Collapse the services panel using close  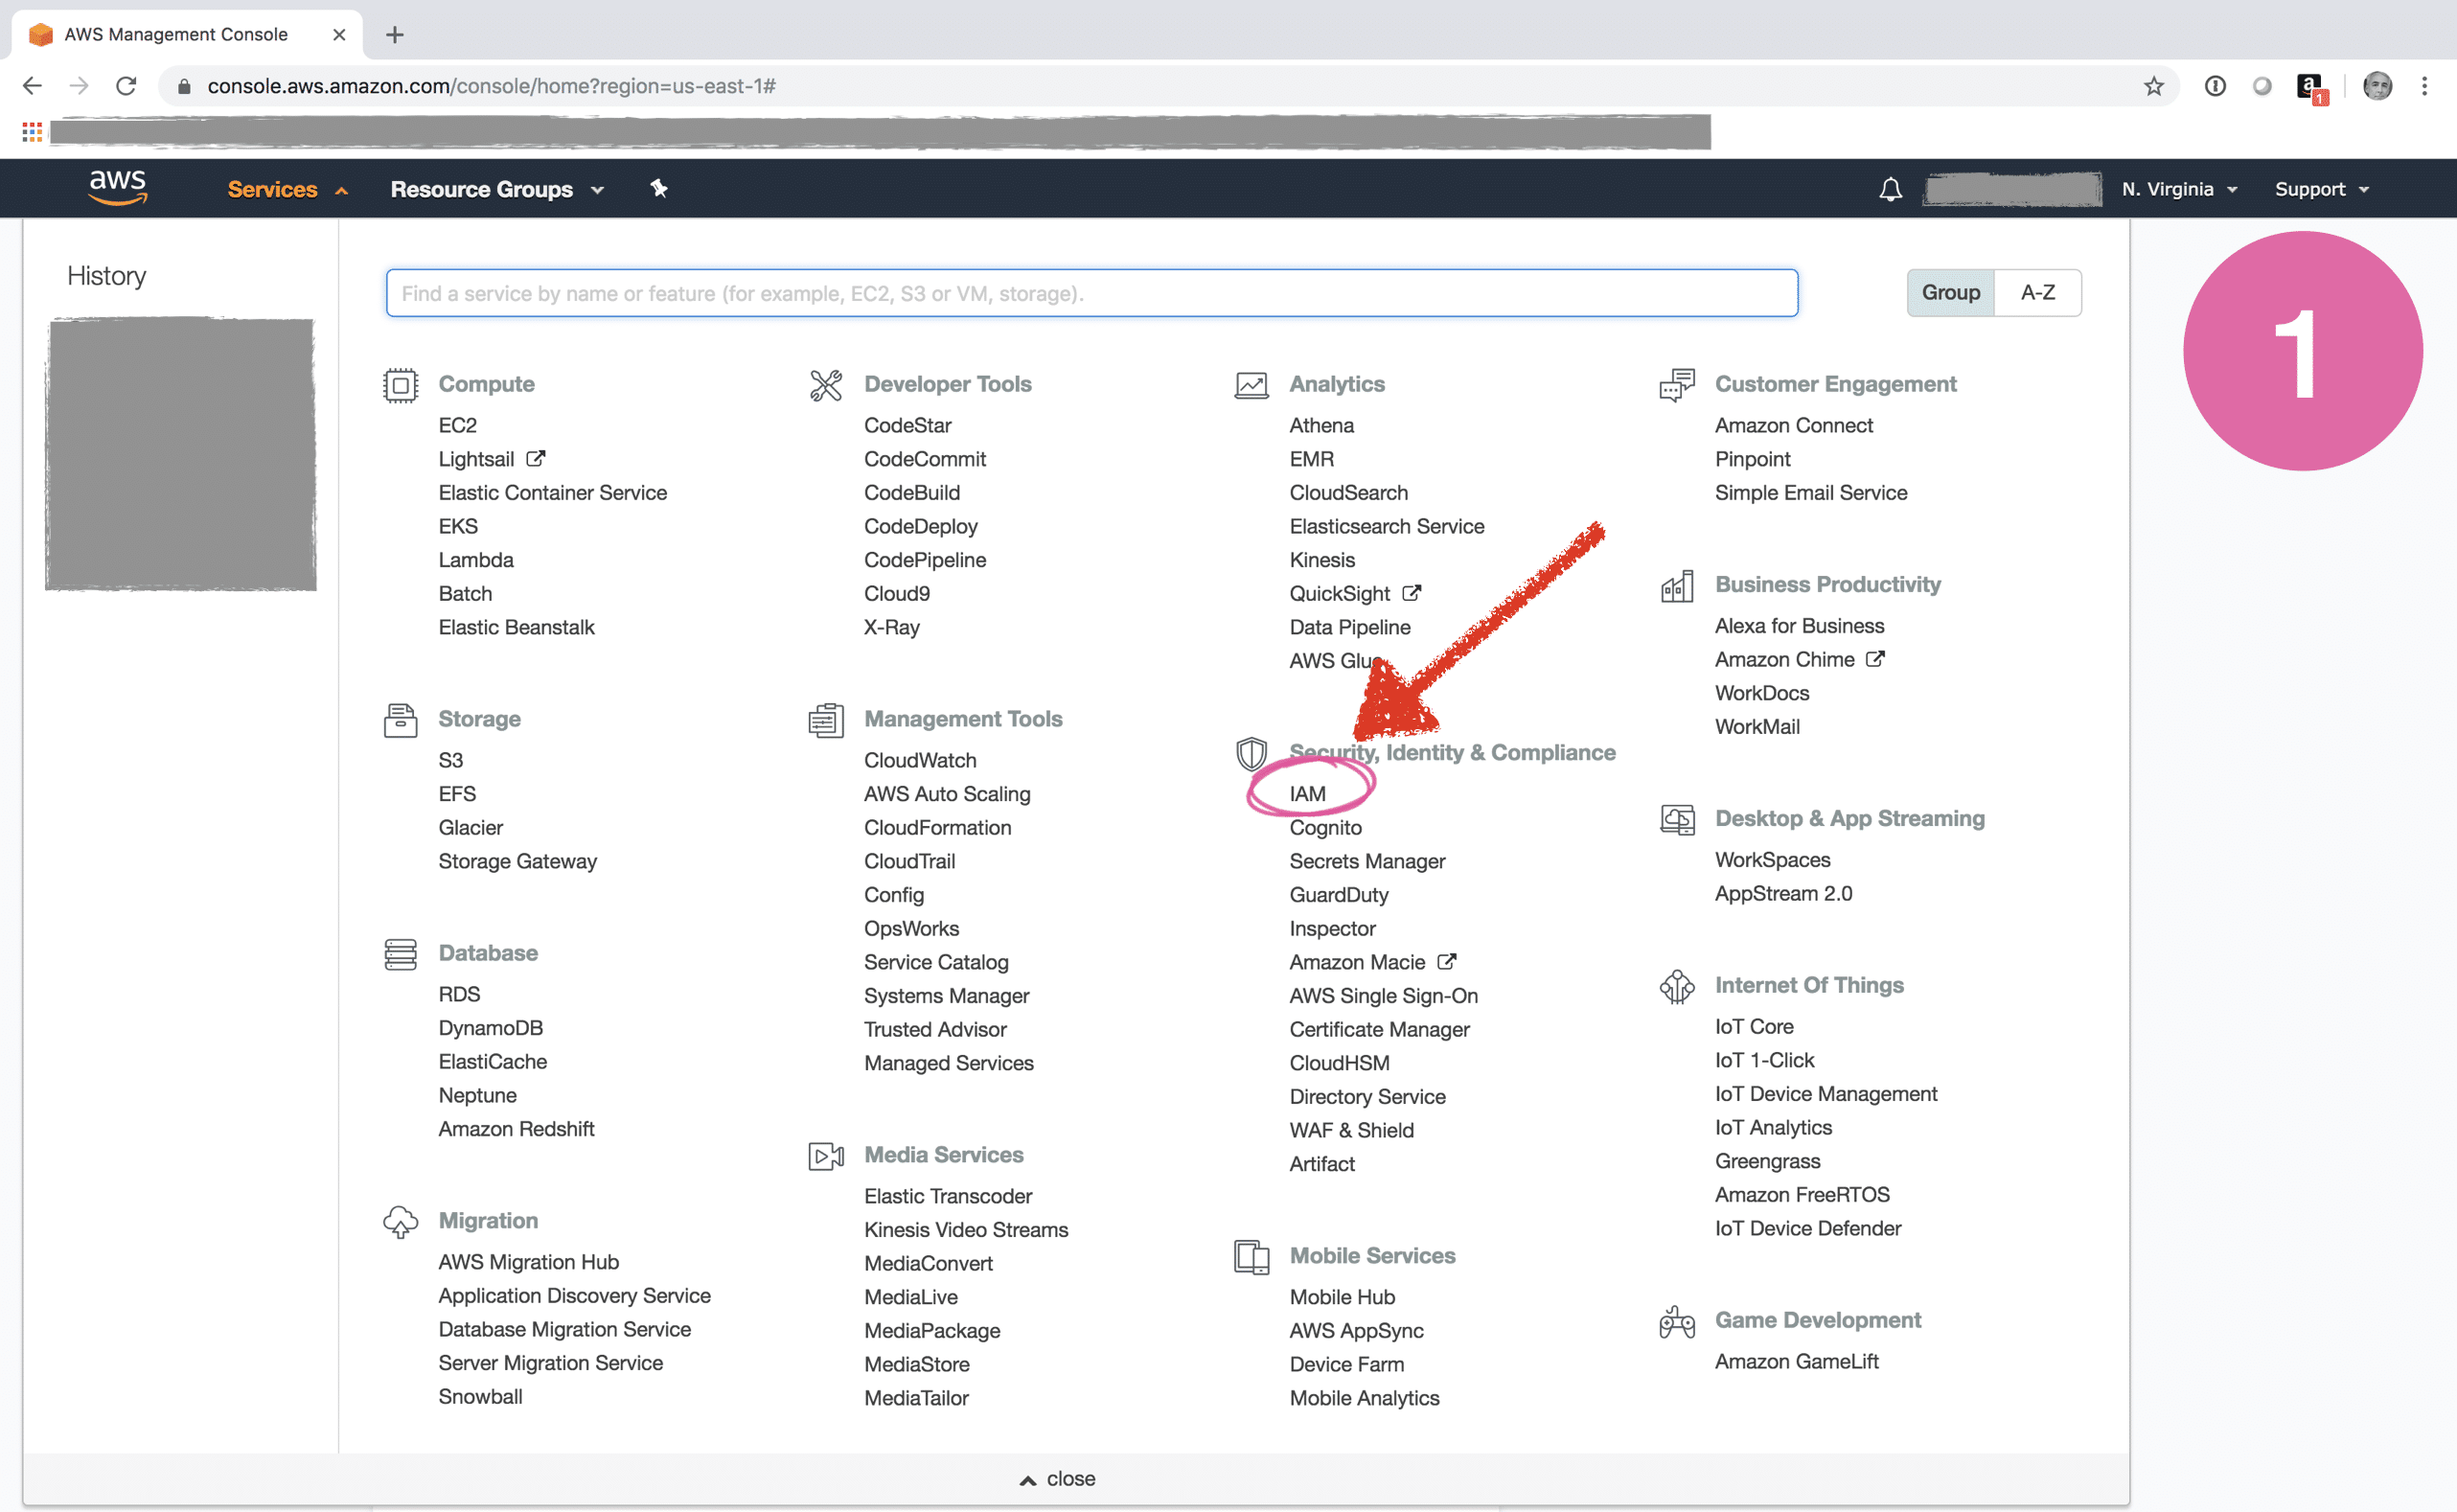(1057, 1478)
